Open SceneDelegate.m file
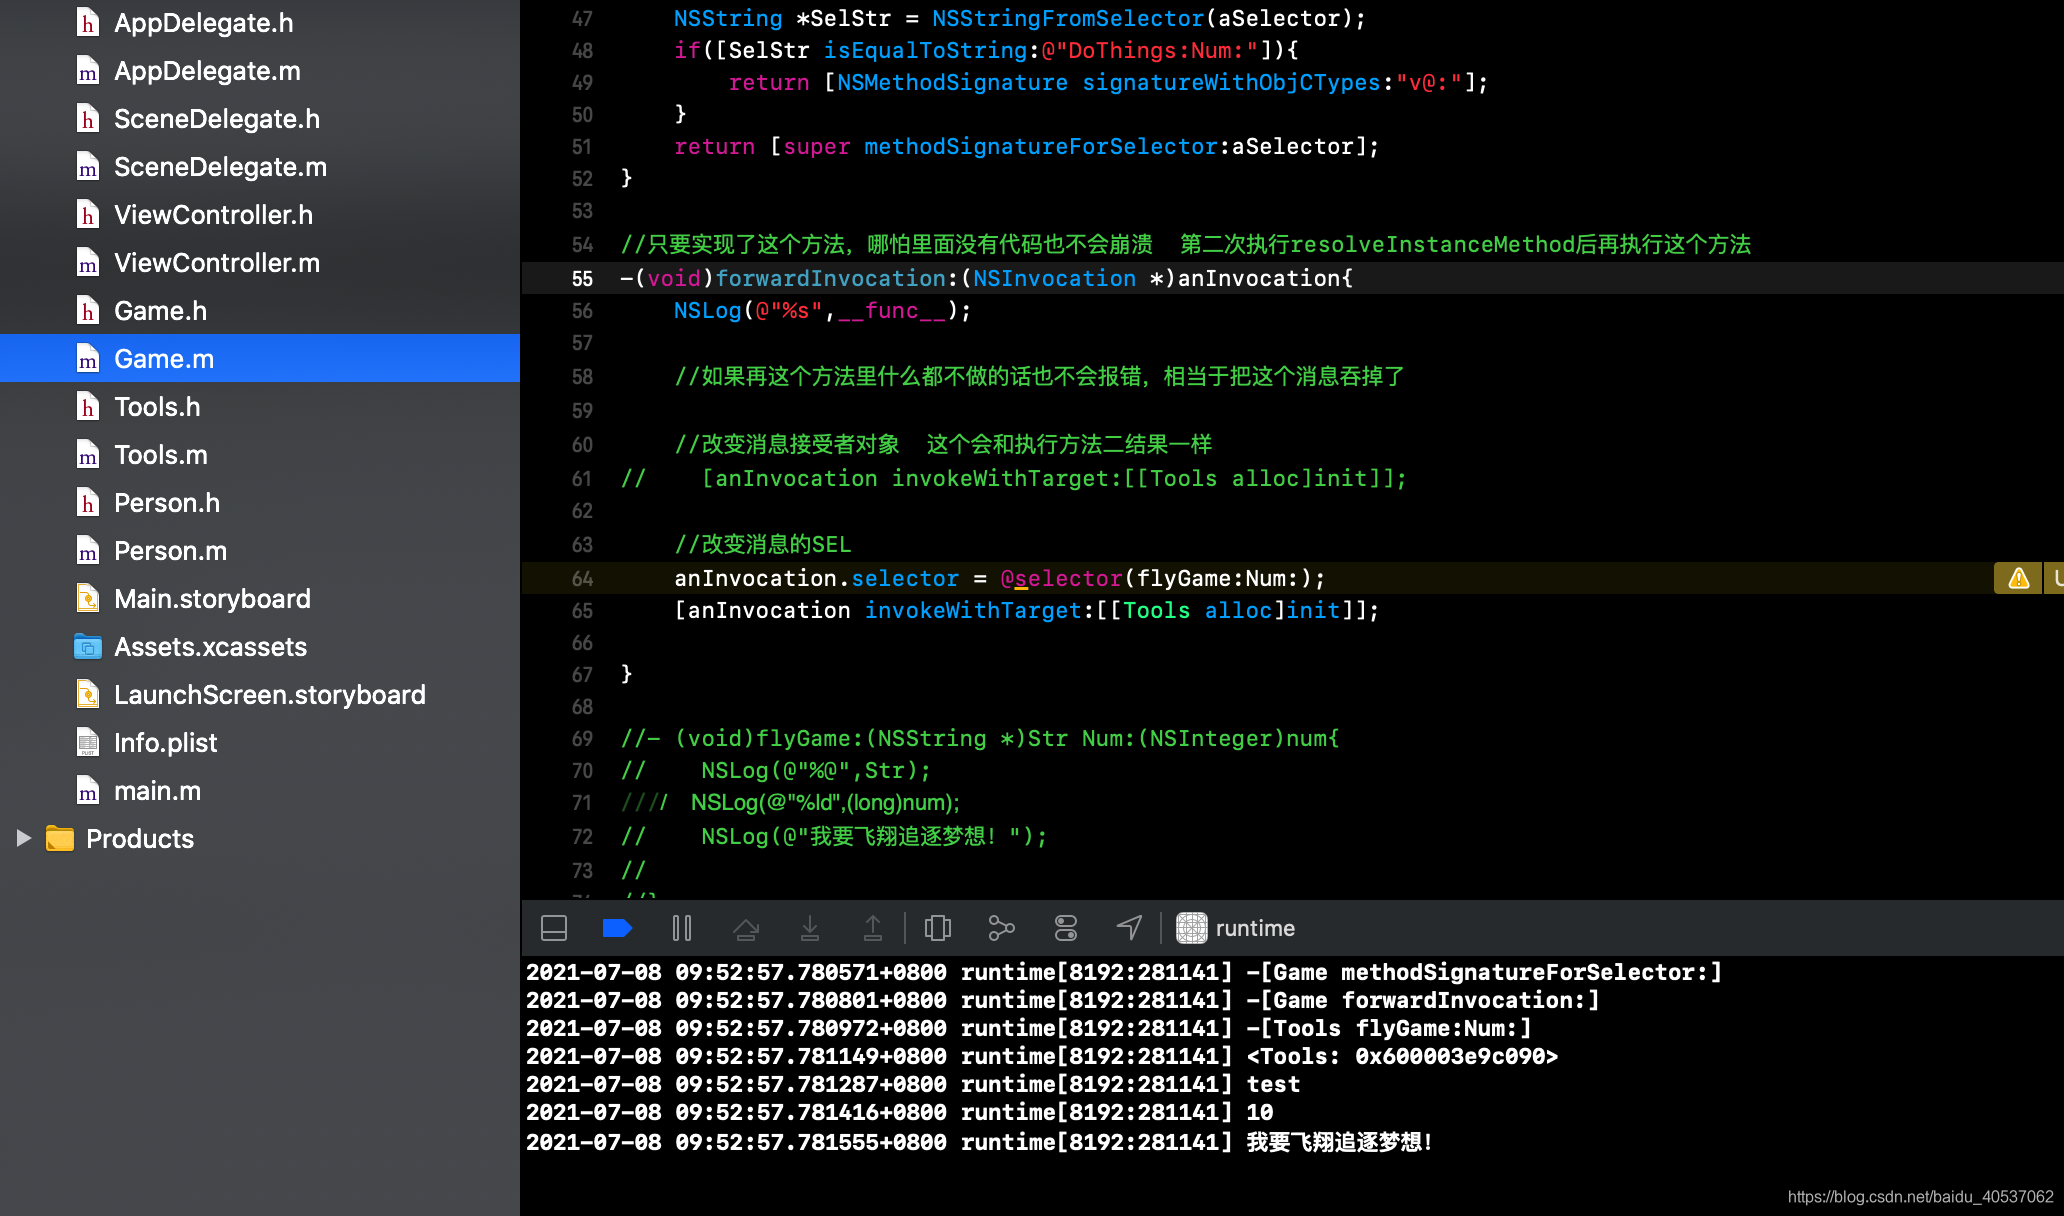Screen dimensions: 2064x1216 coord(220,167)
